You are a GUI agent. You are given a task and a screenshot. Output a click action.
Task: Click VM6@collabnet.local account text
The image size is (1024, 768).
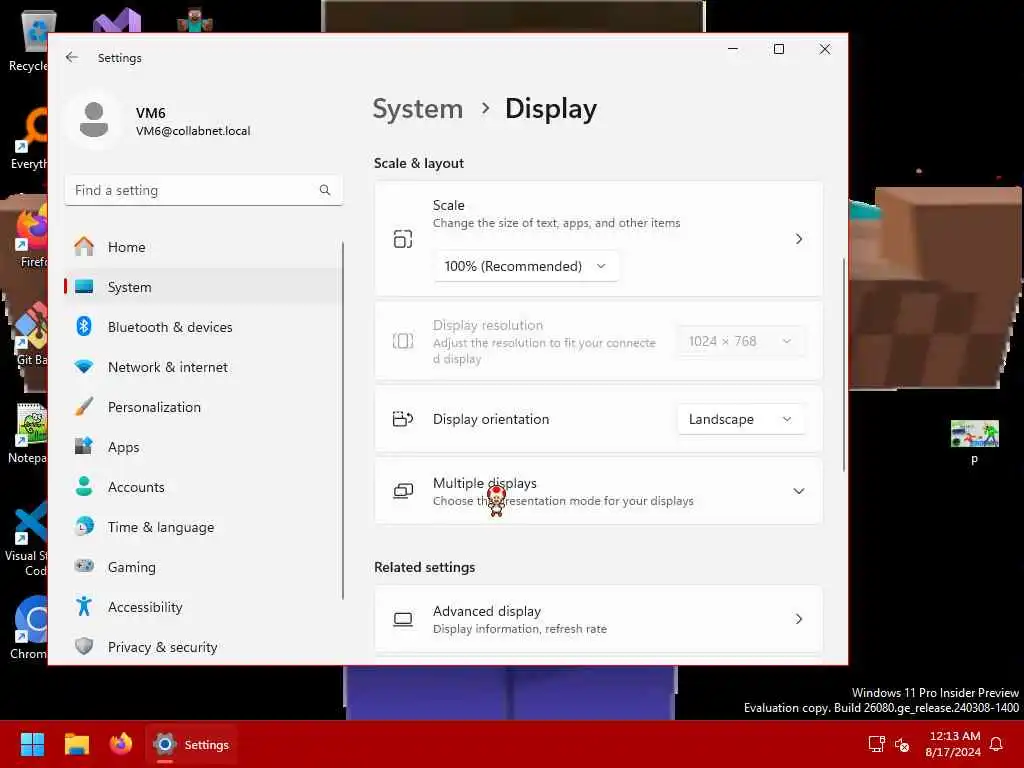tap(193, 131)
